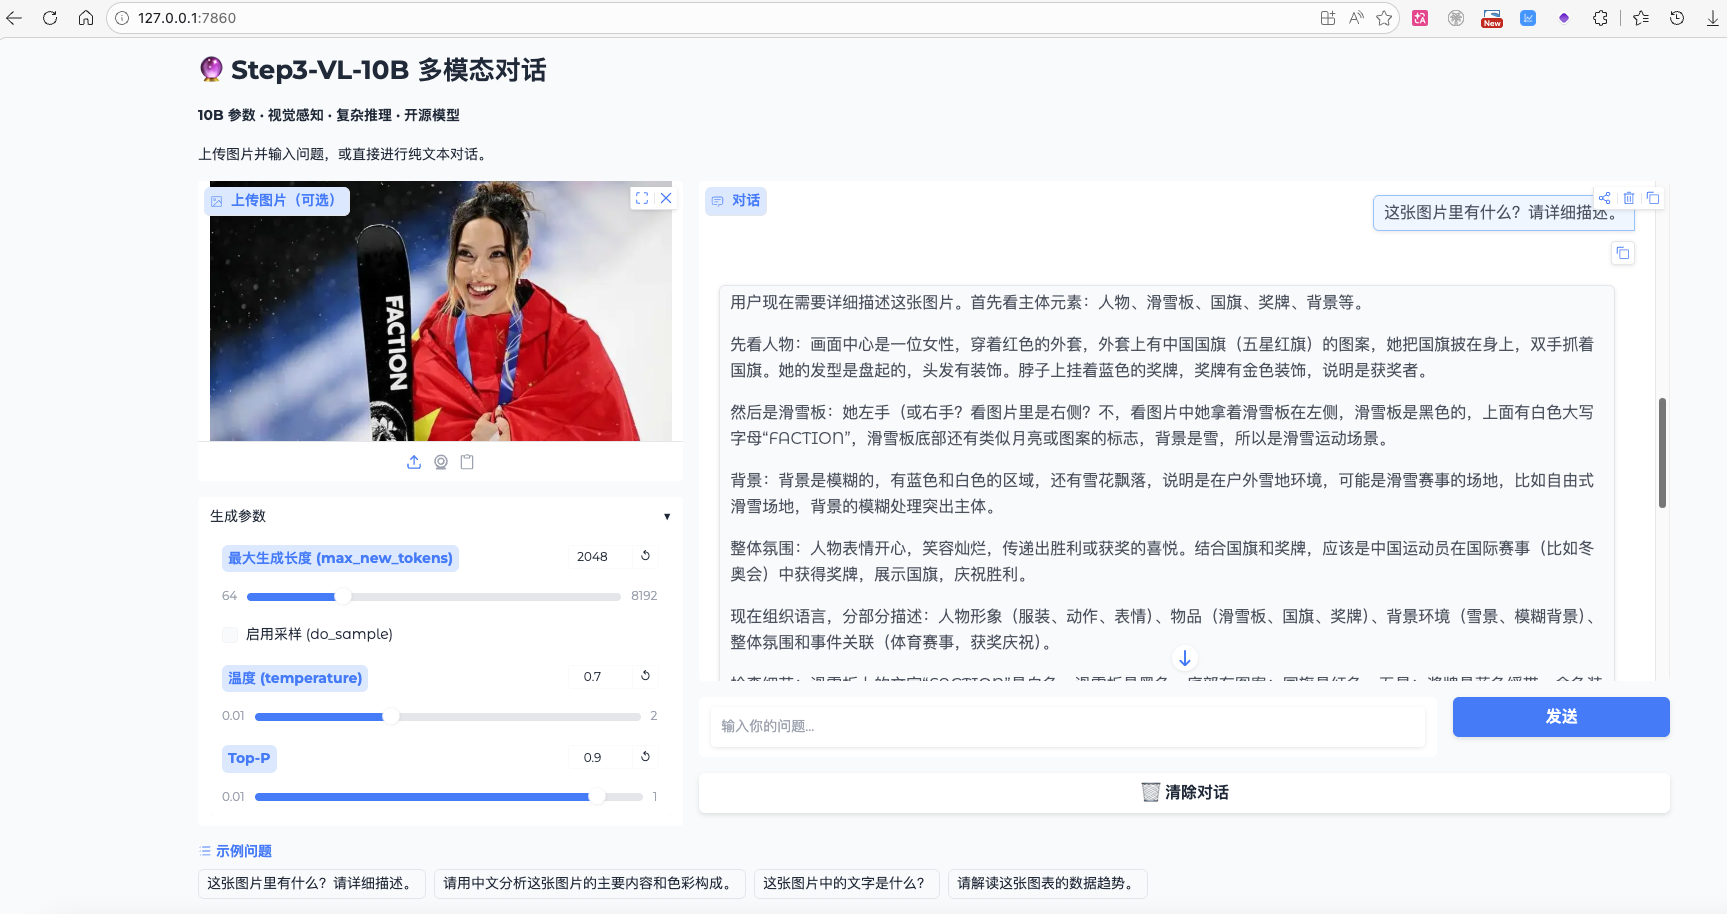Remove the uploaded image with the X
Viewport: 1727px width, 914px height.
pyautogui.click(x=666, y=197)
